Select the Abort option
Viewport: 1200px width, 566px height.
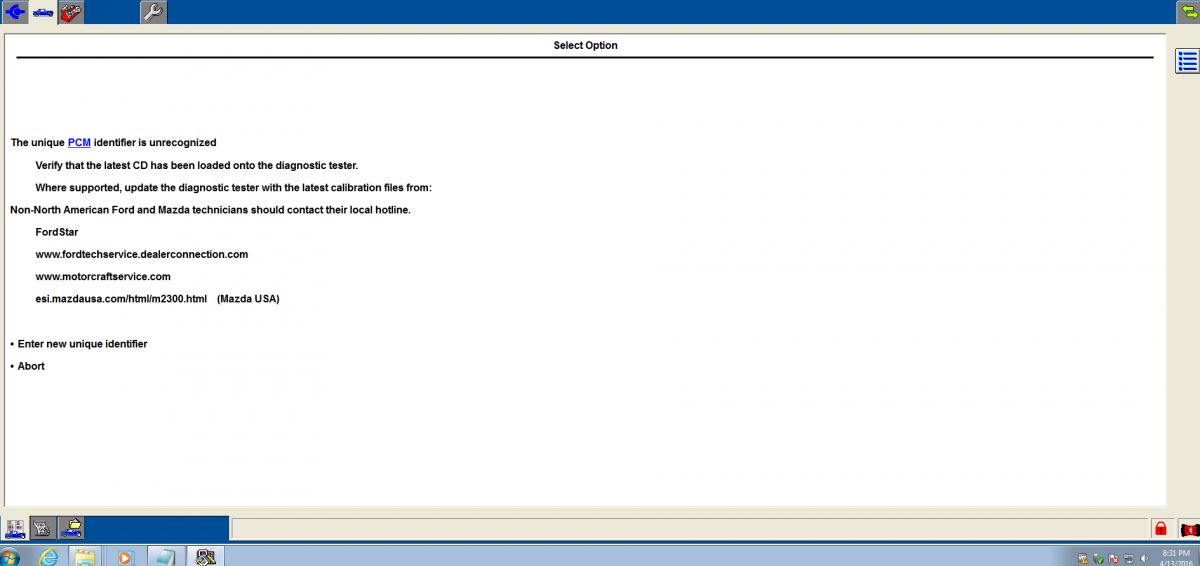click(31, 366)
